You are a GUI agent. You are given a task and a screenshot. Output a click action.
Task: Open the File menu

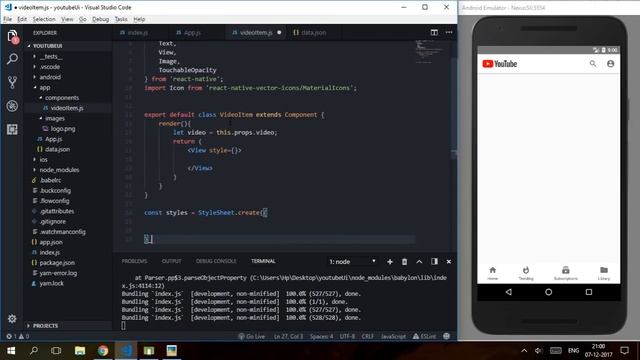point(8,19)
